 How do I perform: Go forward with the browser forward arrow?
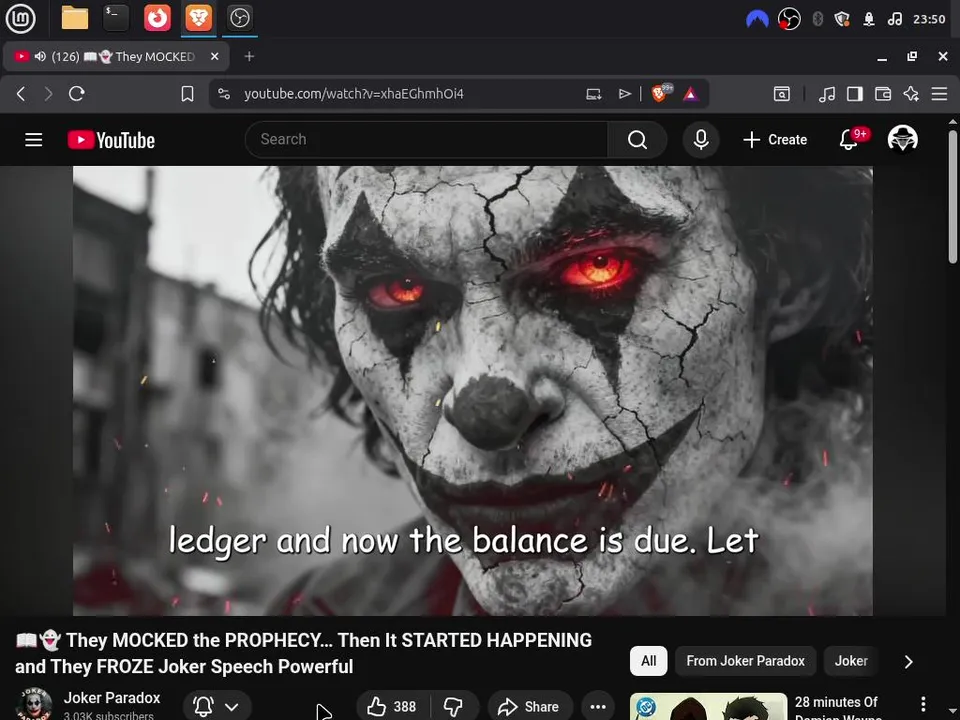click(48, 94)
